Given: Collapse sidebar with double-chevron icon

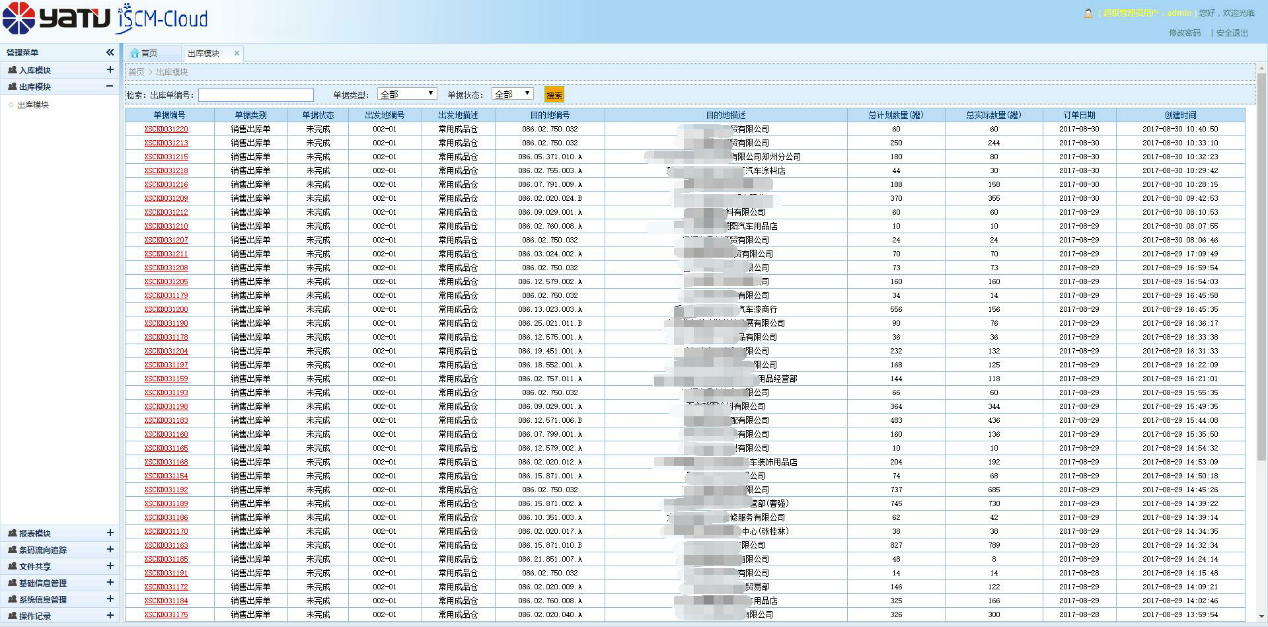Looking at the screenshot, I should pos(110,52).
